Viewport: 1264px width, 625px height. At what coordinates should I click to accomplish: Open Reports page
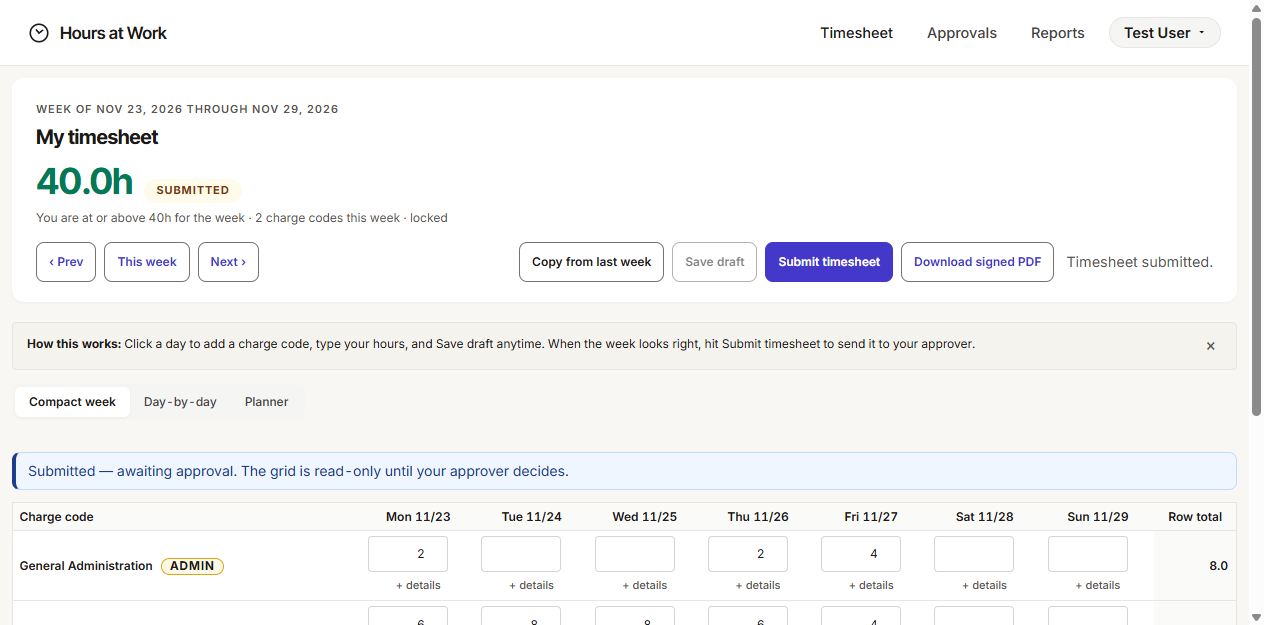point(1058,33)
